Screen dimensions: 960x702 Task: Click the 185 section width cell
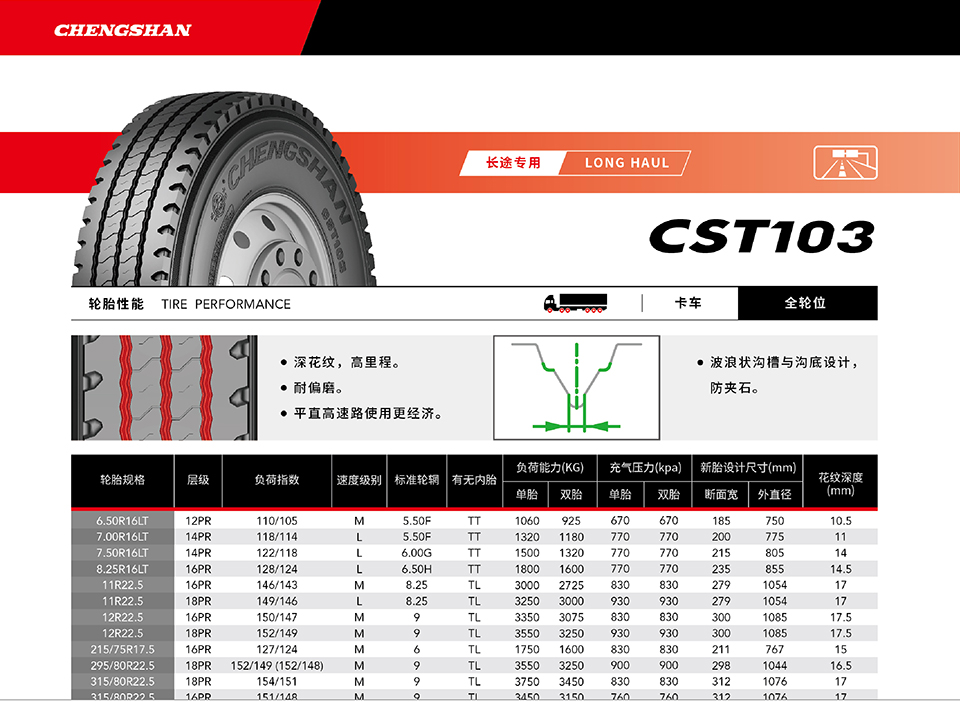tap(721, 521)
